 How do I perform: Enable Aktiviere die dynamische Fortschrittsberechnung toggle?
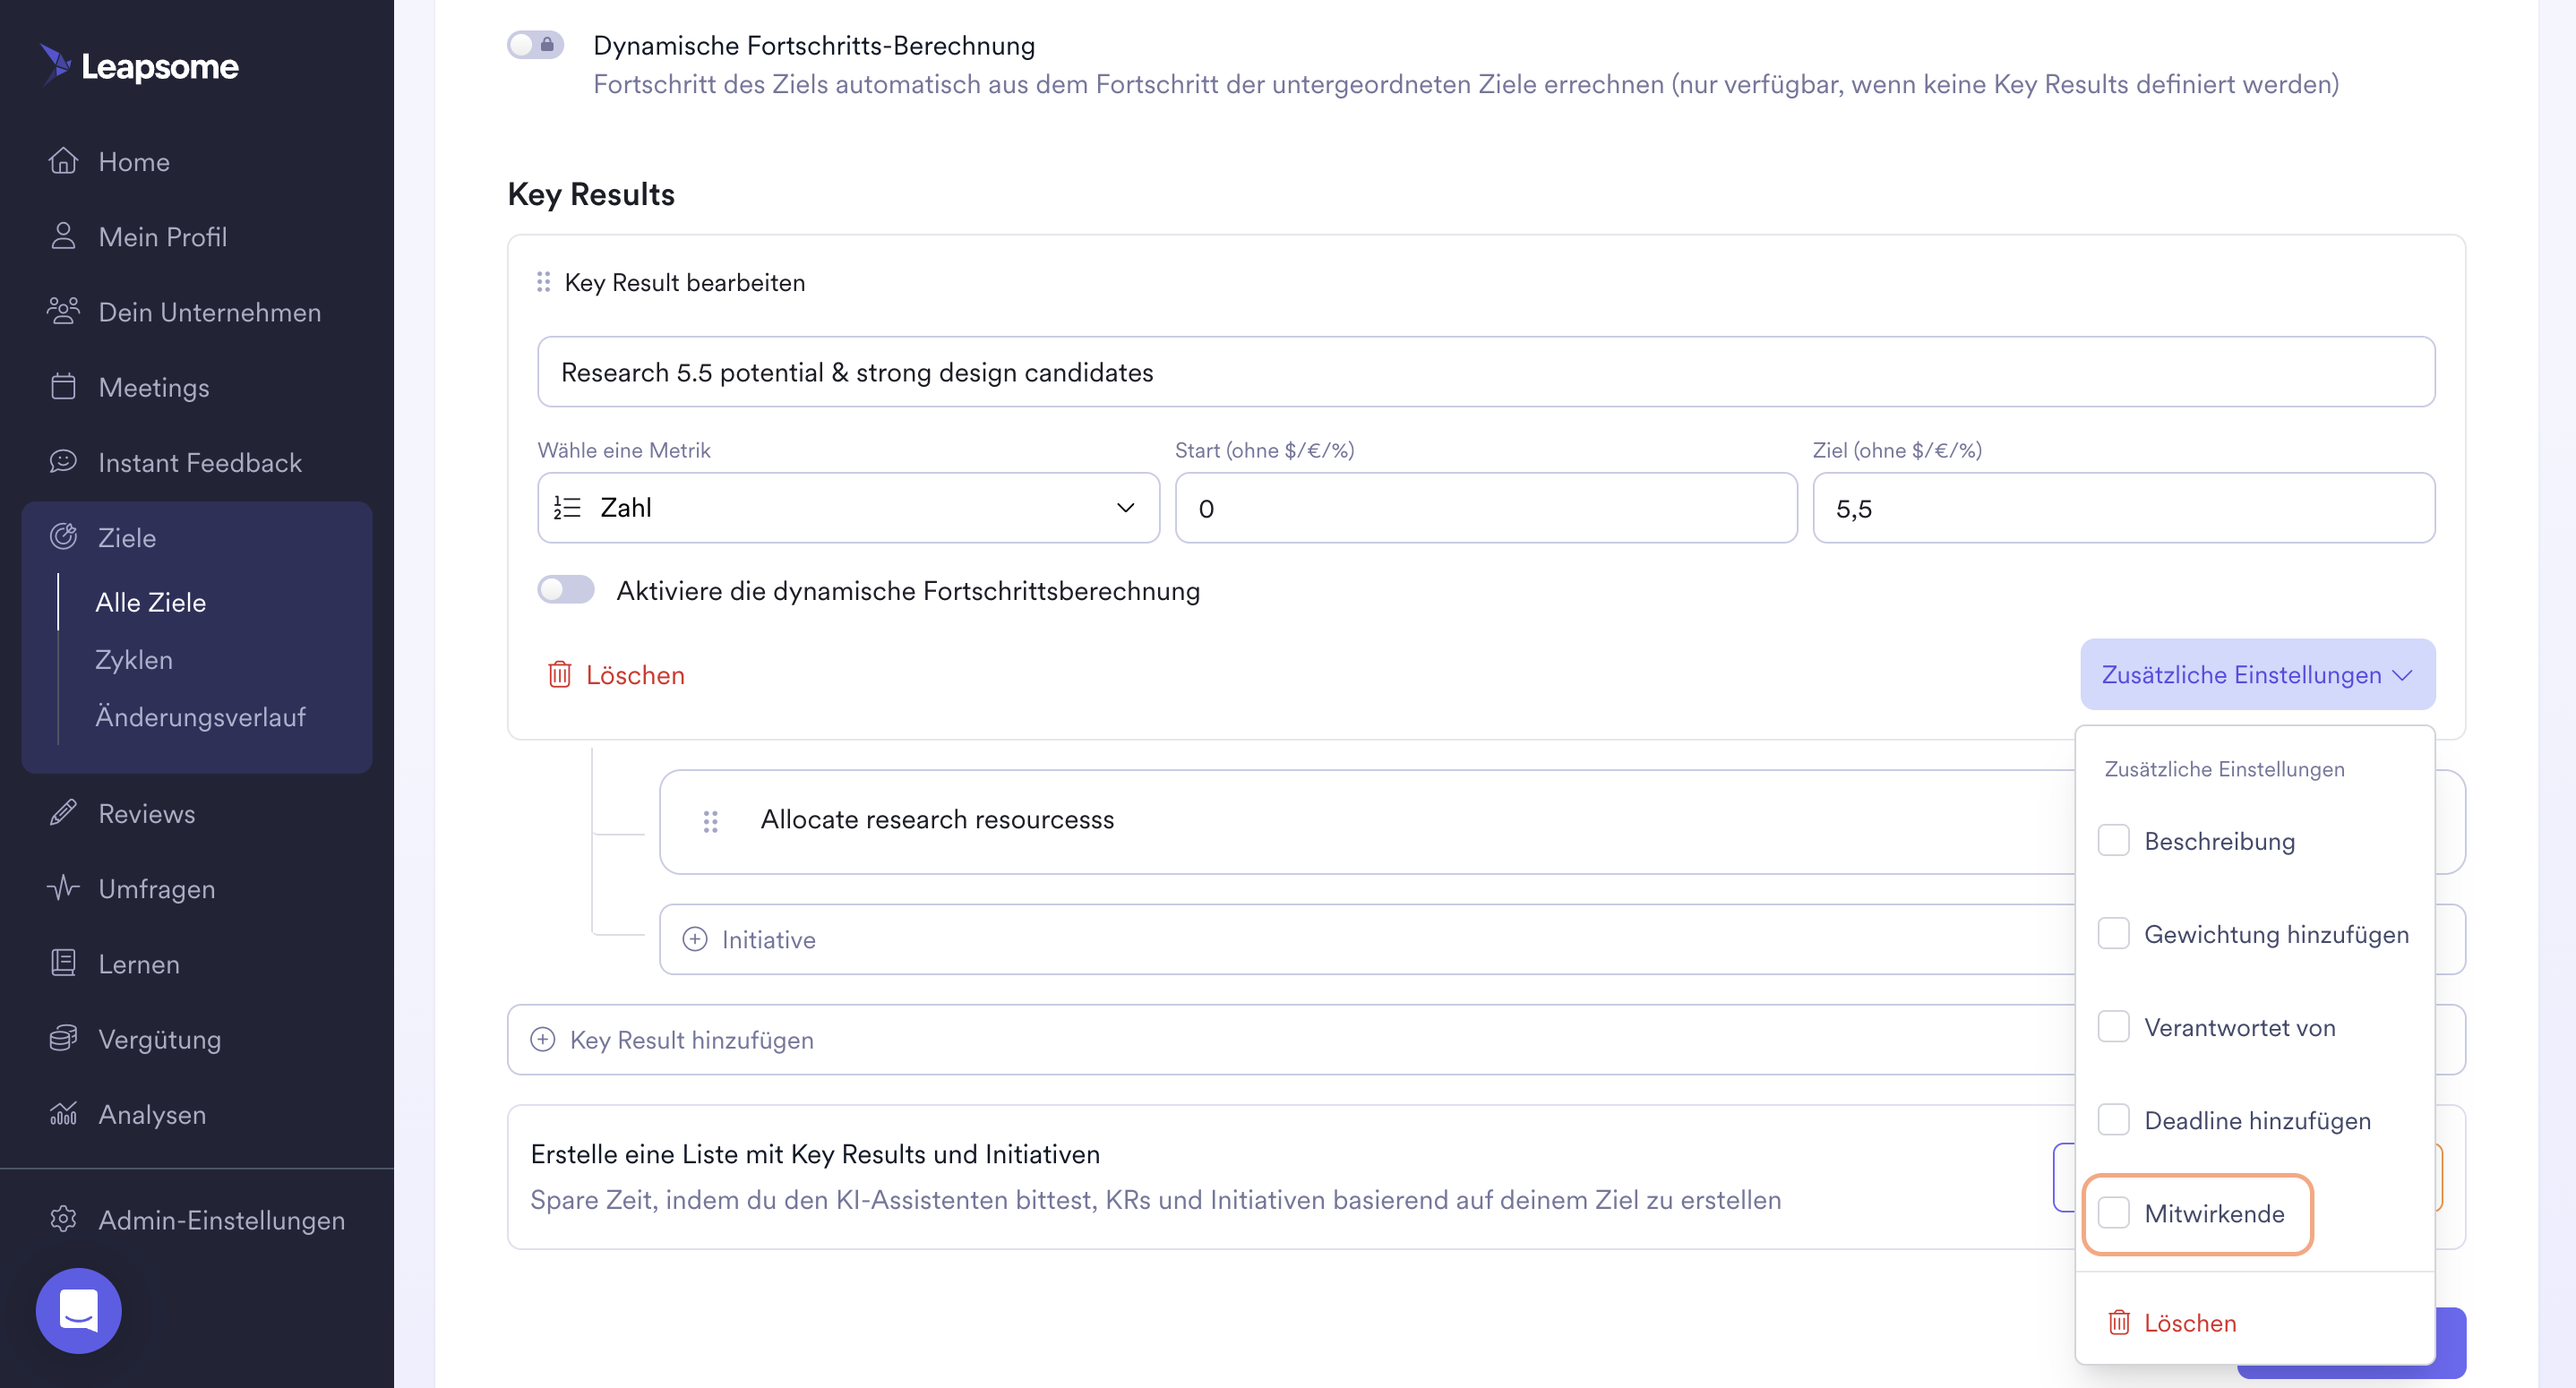point(565,589)
